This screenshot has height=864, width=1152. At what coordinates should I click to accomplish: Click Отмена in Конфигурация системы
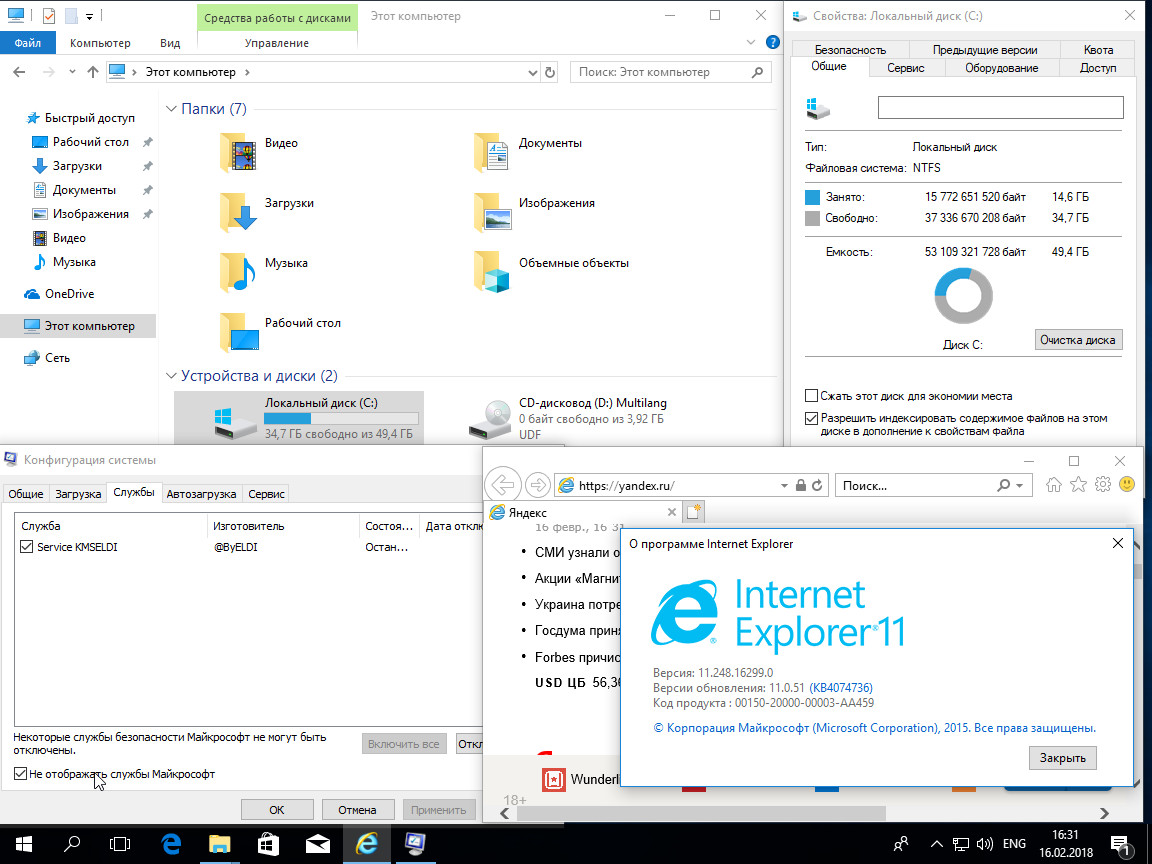click(358, 810)
